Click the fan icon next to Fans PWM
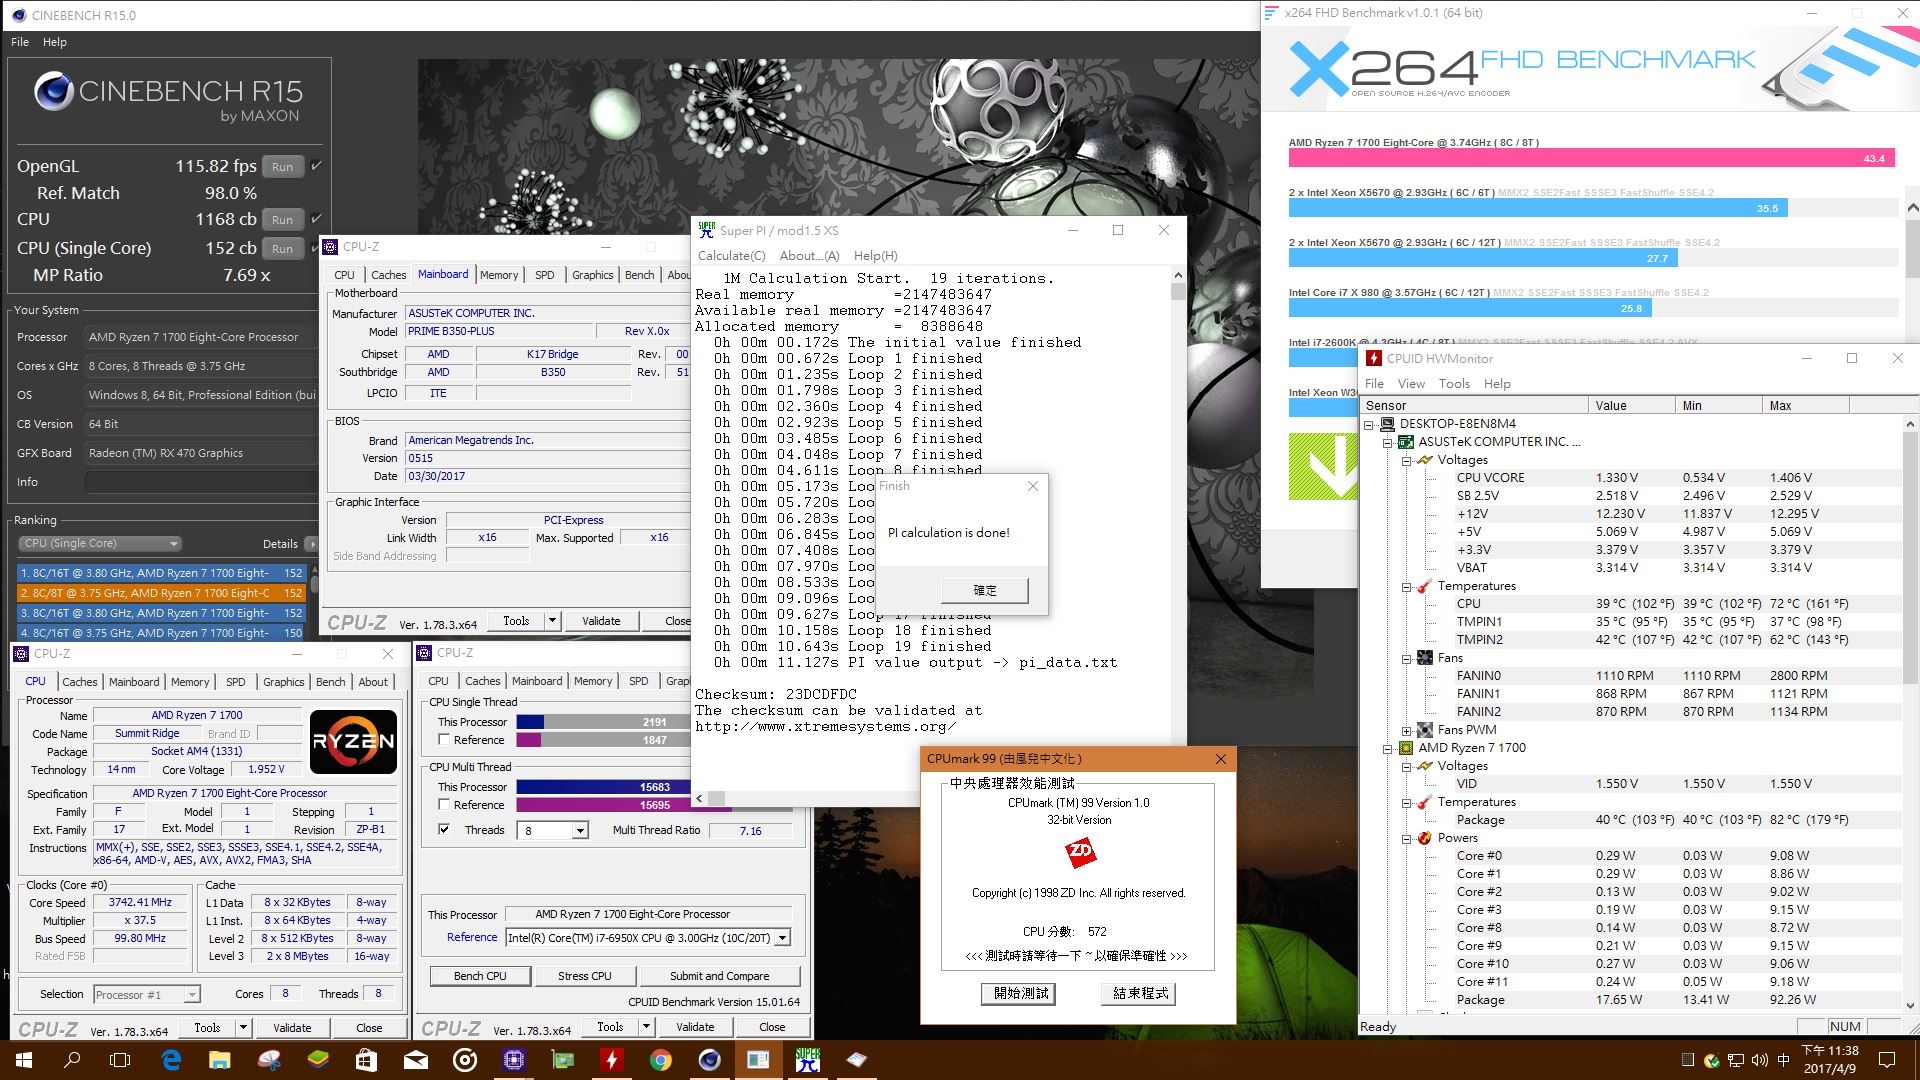Screen dimensions: 1920x1080 point(1424,730)
